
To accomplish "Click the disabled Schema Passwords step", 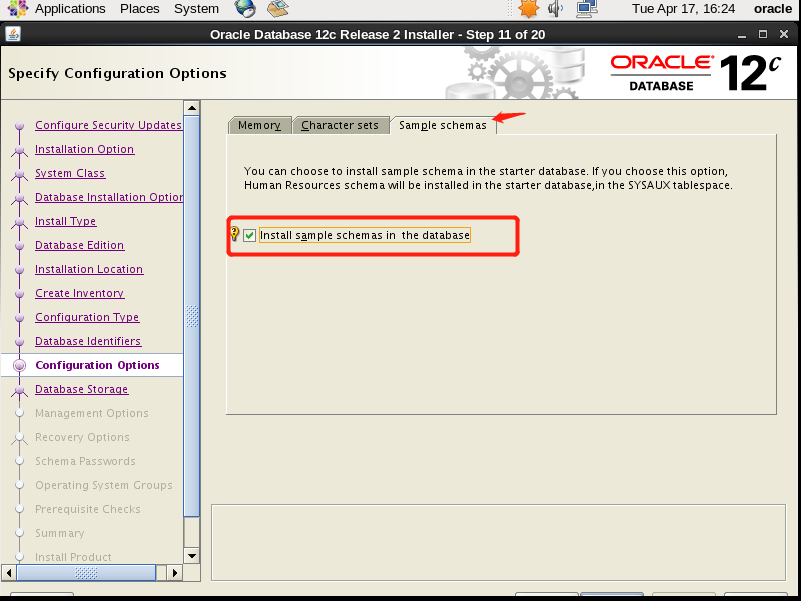I will coord(85,461).
